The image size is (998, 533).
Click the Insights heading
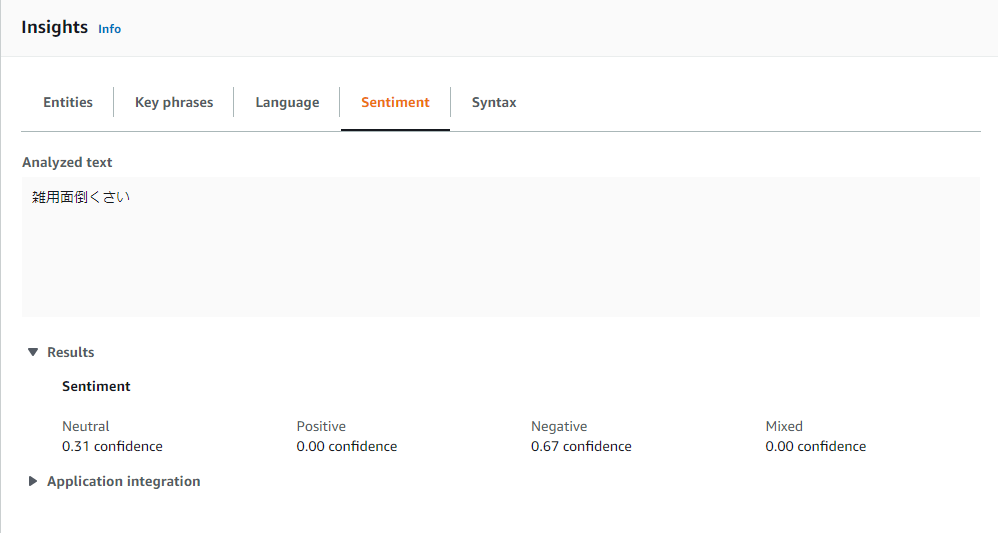(x=54, y=27)
